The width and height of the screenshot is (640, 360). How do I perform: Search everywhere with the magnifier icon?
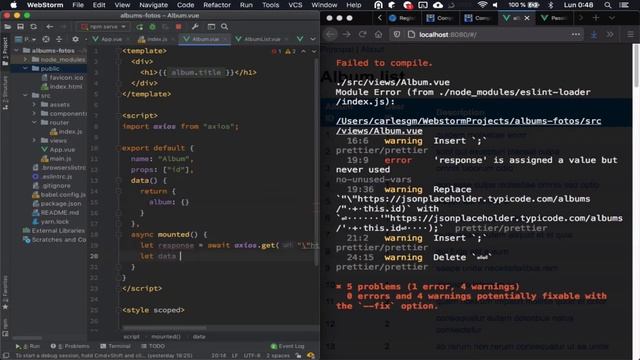224,27
